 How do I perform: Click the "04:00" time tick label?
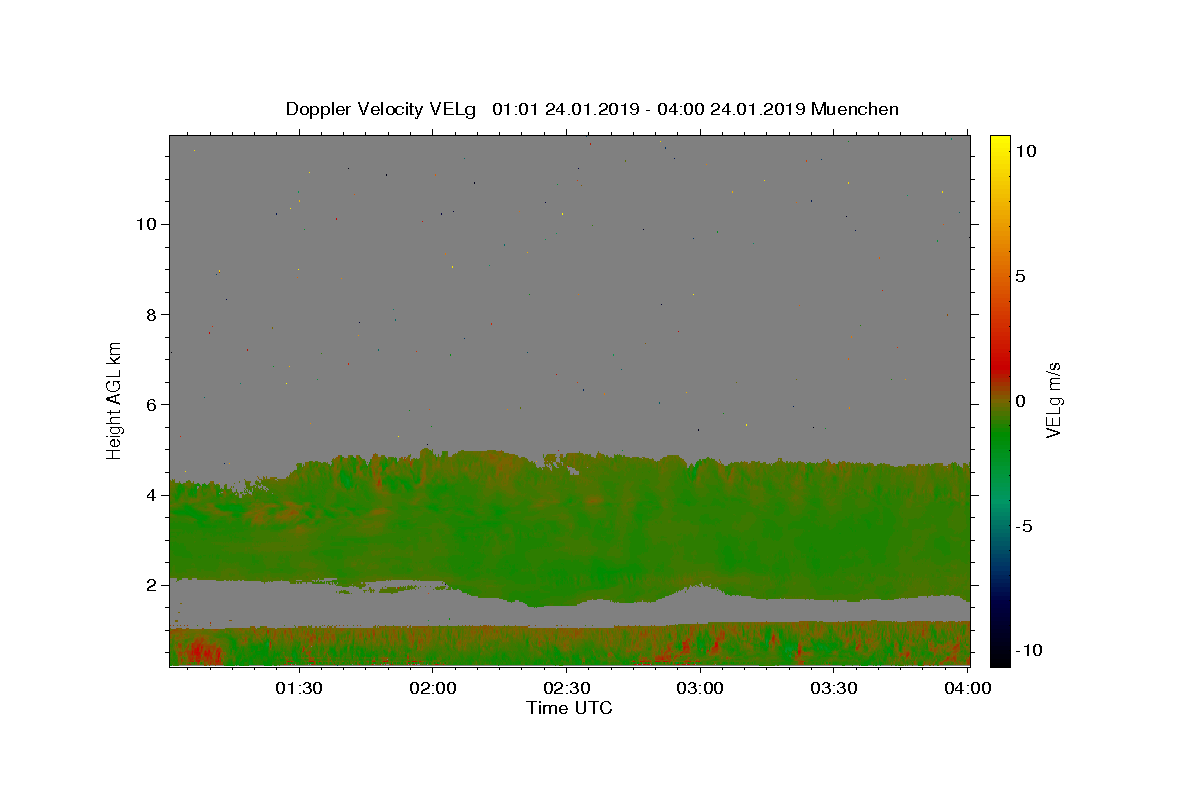tap(968, 688)
